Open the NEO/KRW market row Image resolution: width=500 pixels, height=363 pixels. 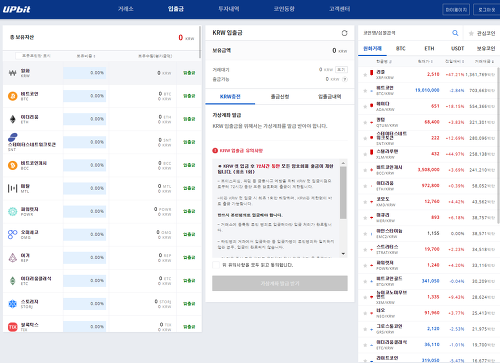click(429, 313)
